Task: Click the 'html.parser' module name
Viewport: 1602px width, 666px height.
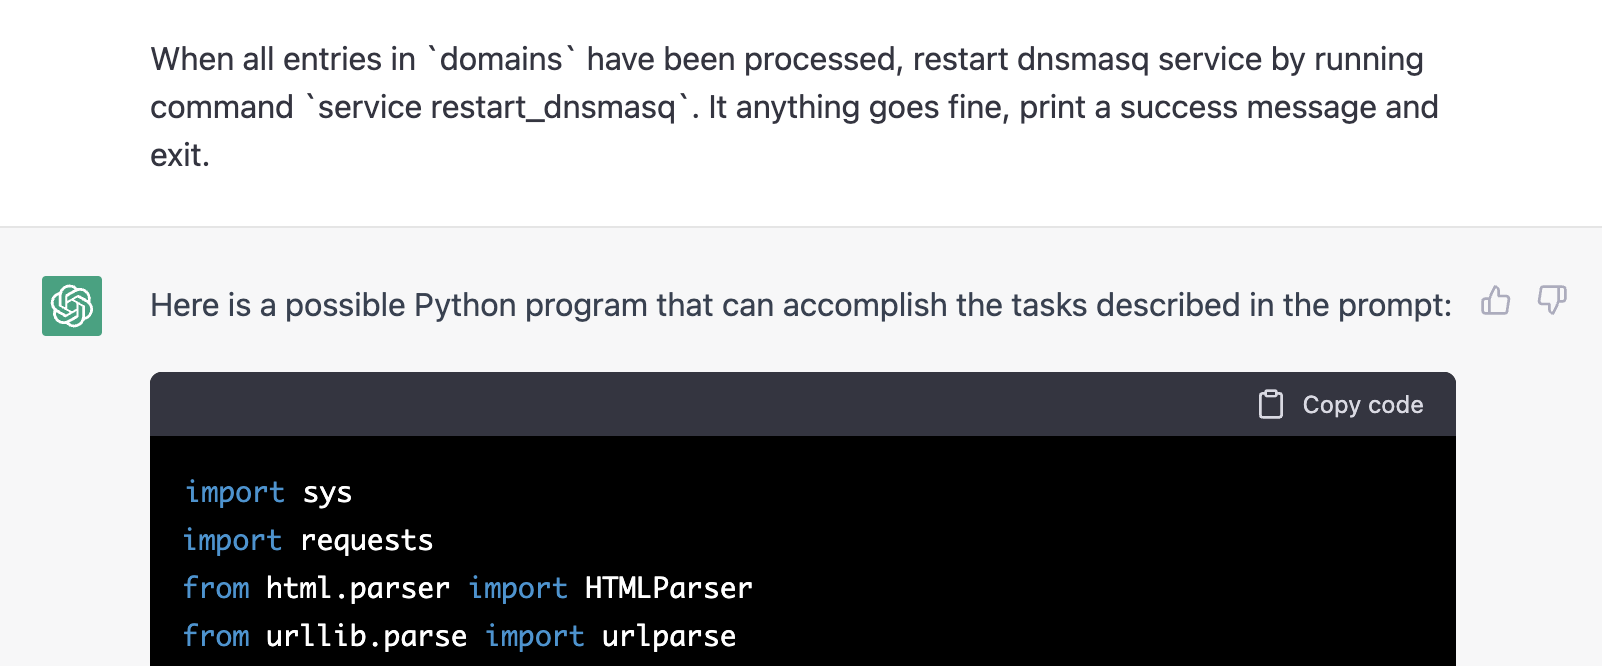Action: [358, 588]
